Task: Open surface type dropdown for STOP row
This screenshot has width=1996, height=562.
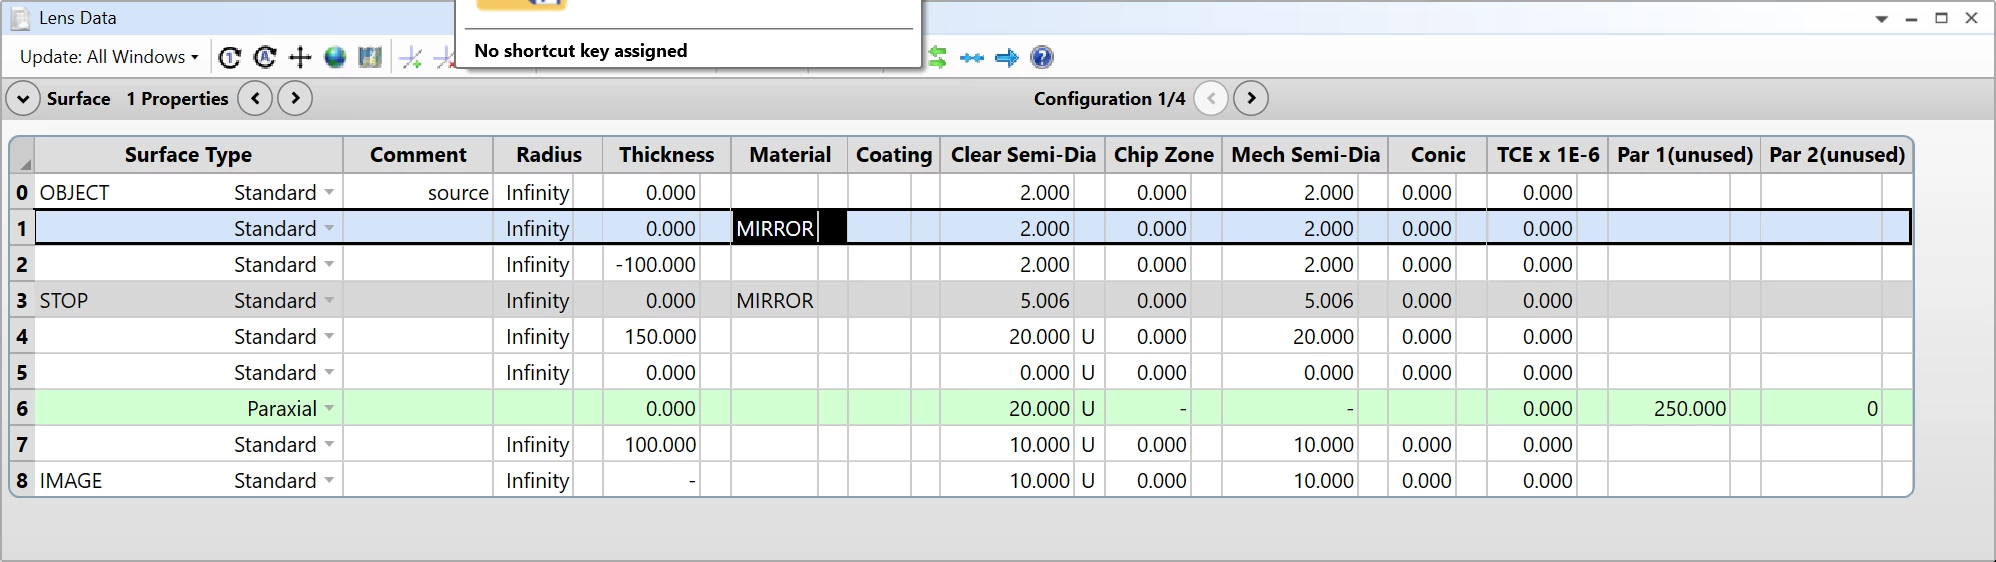Action: pyautogui.click(x=329, y=300)
